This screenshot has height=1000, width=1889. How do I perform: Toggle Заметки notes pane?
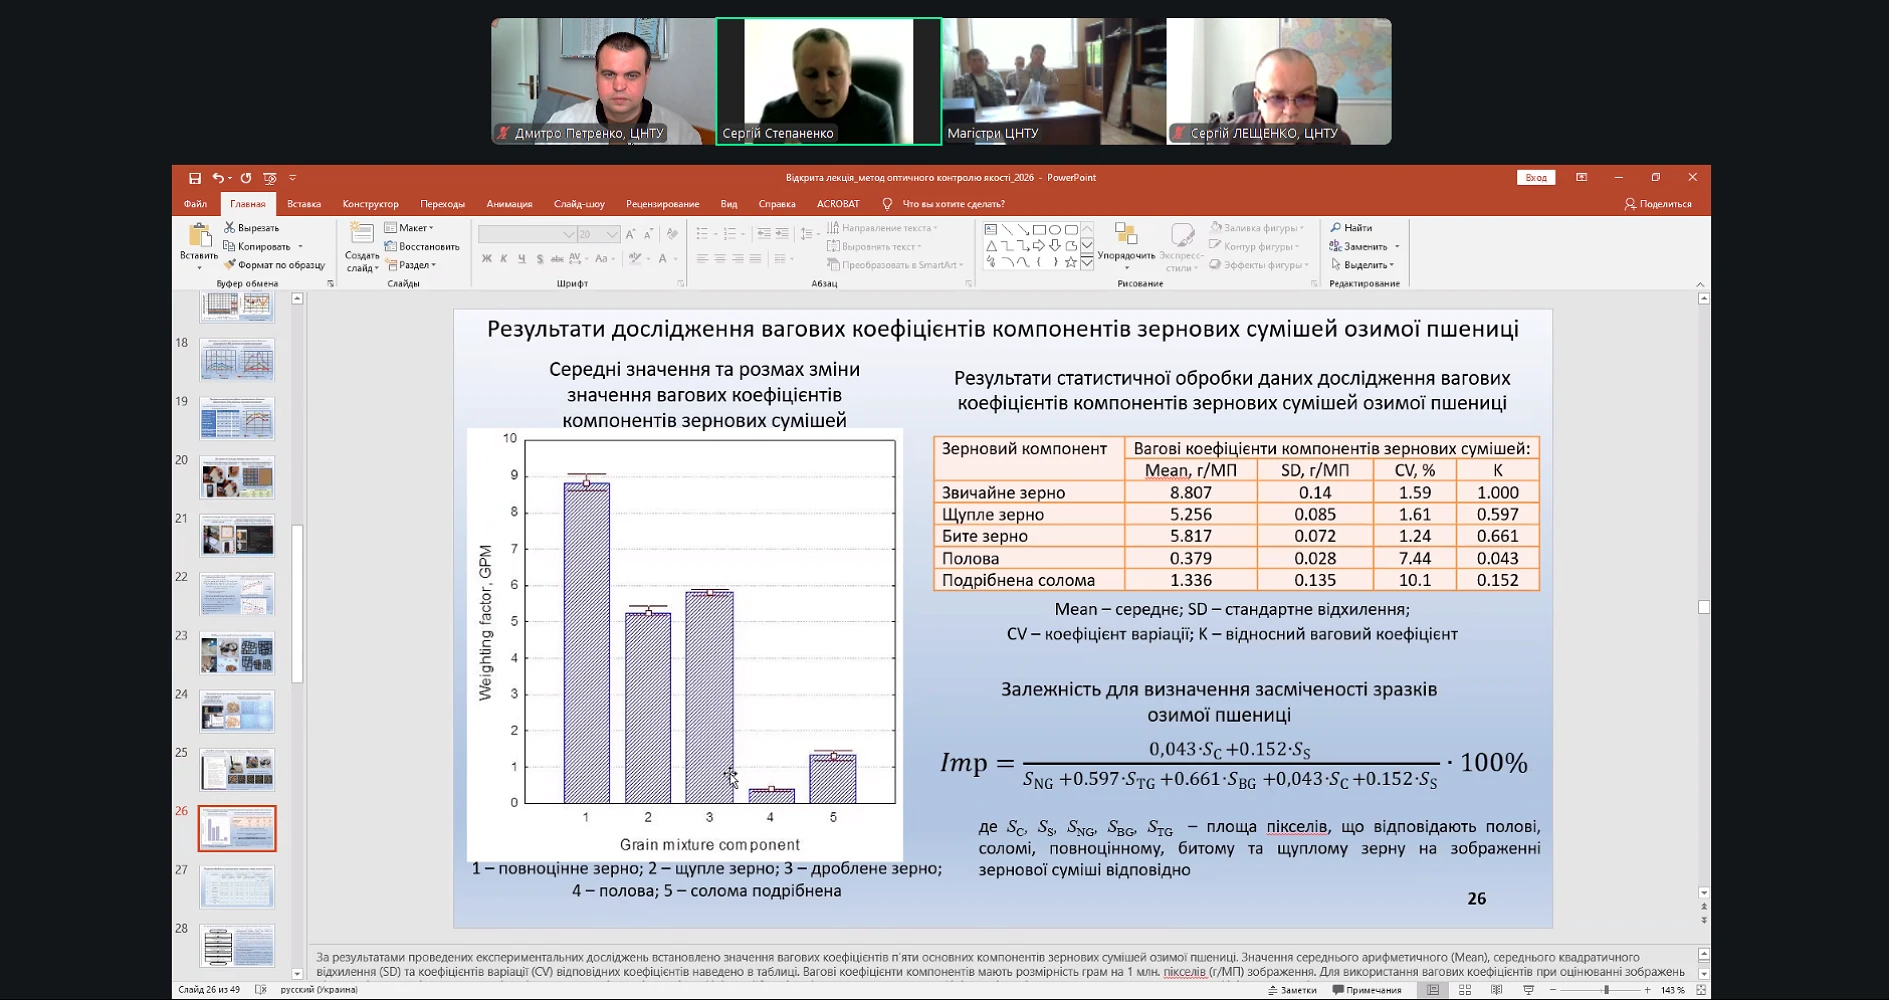(x=1292, y=990)
